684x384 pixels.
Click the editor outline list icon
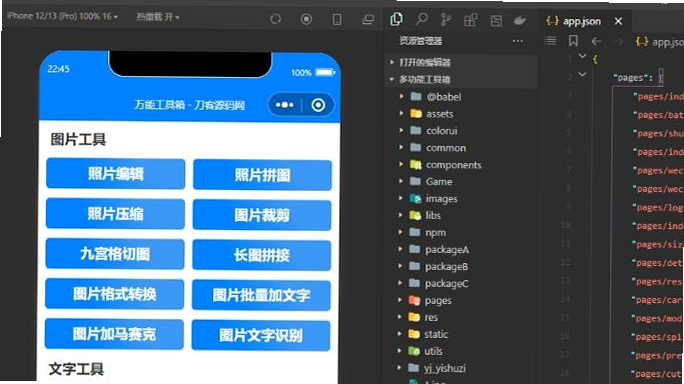tap(550, 41)
